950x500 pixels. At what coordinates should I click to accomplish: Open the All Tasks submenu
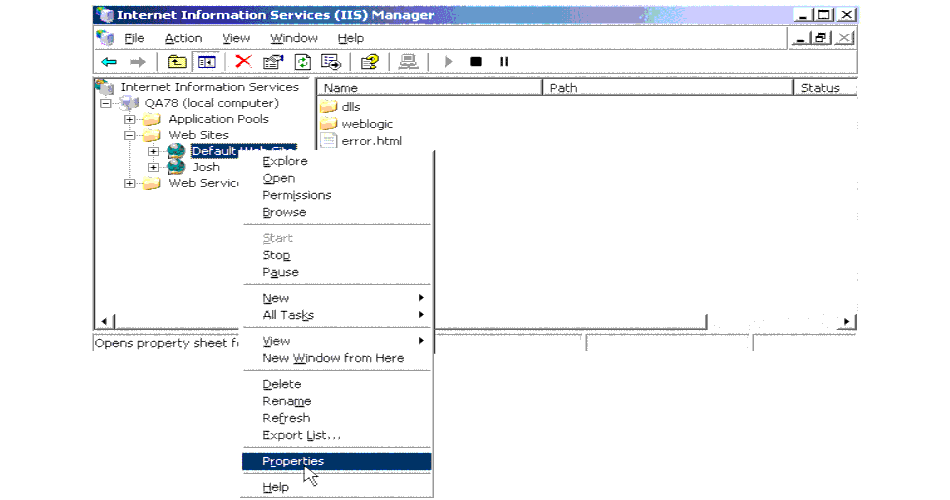pos(337,315)
